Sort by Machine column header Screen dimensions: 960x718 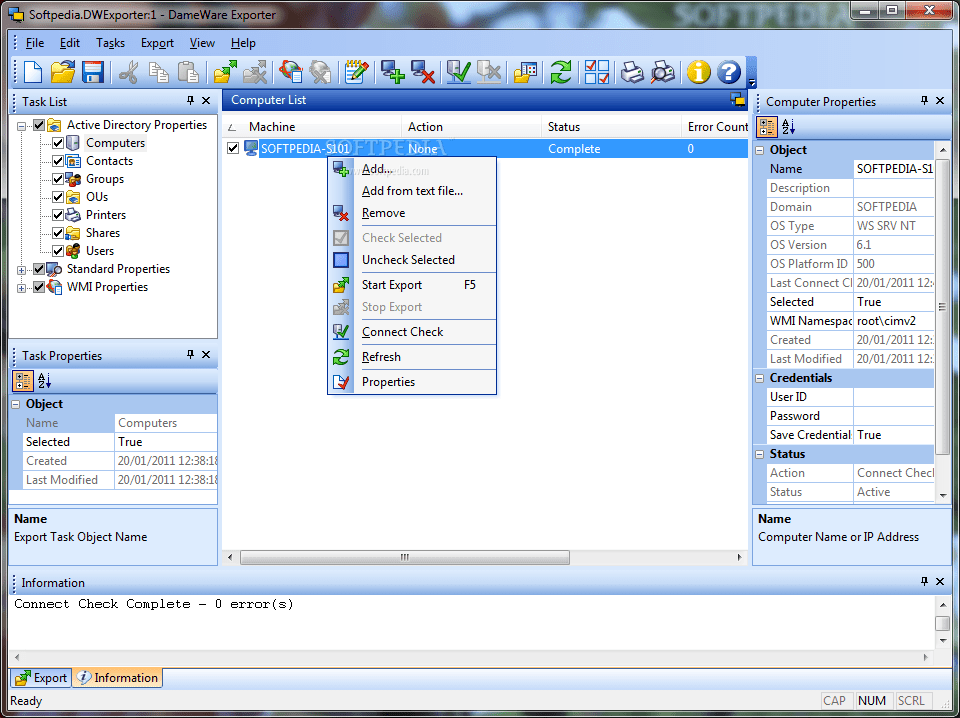[312, 127]
